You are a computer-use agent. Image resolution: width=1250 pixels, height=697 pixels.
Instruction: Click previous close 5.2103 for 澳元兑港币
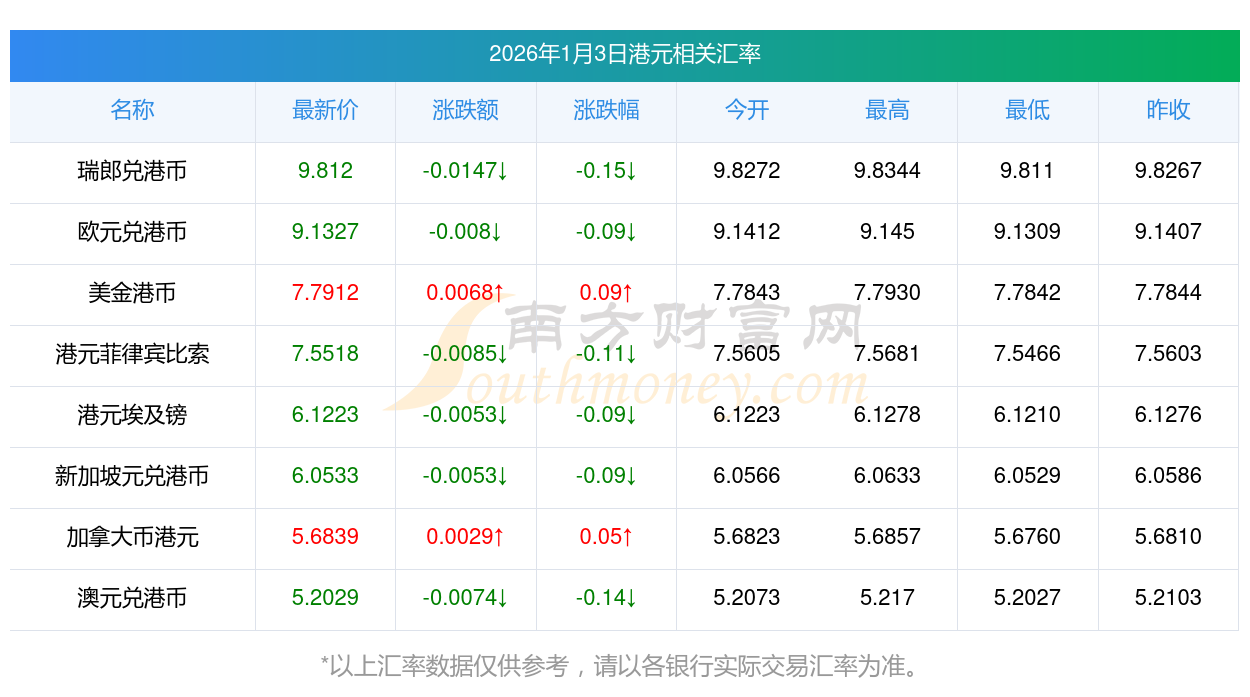[x=1168, y=598]
